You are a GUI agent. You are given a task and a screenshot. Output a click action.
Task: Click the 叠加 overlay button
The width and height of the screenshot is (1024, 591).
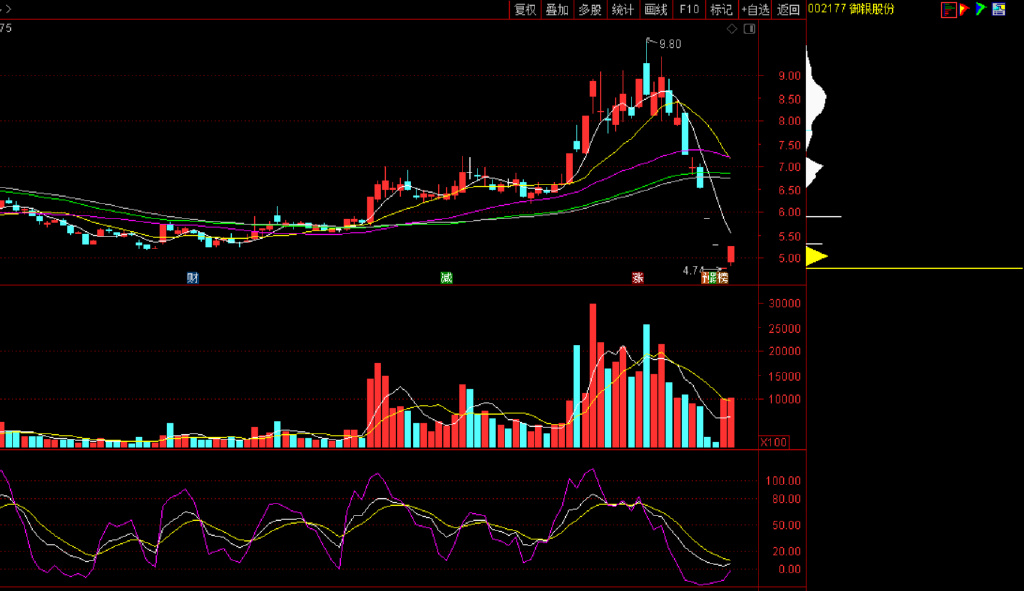pyautogui.click(x=557, y=10)
